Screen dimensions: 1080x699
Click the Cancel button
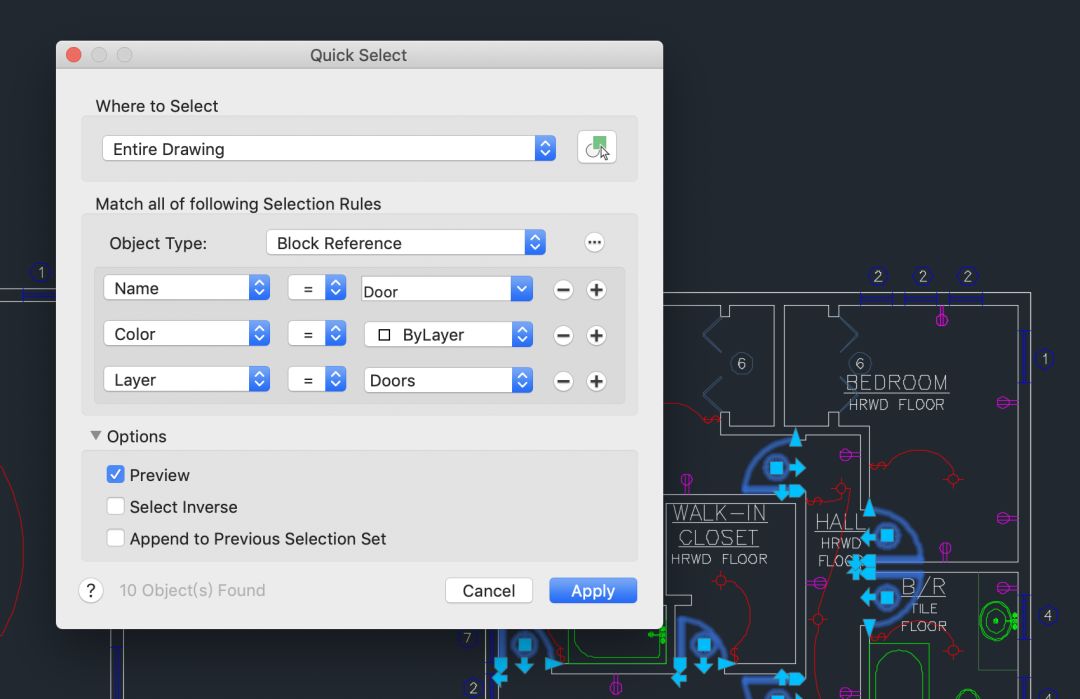click(x=488, y=591)
